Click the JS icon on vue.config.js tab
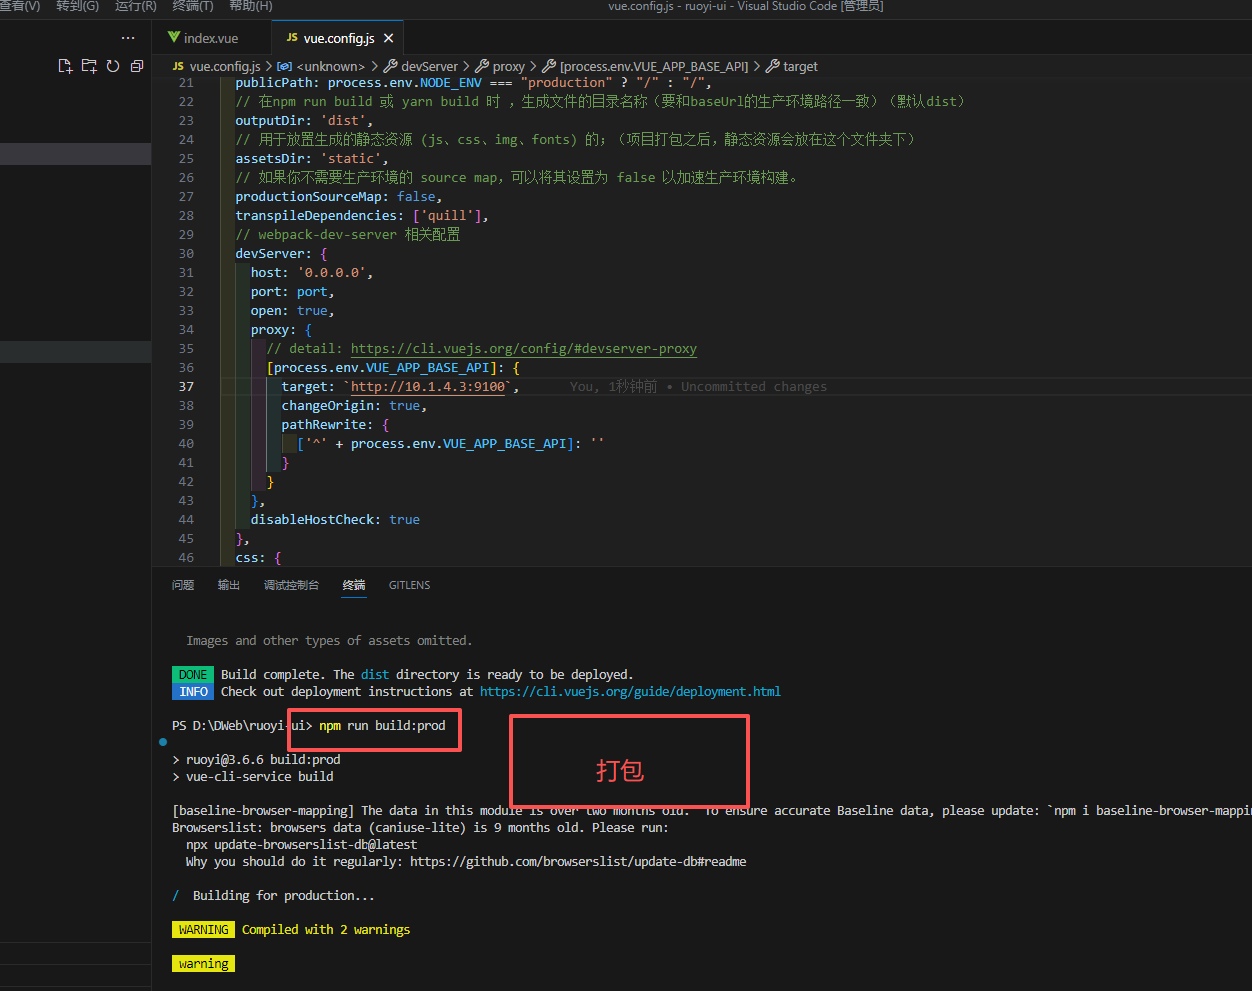Screen dimensions: 1252x991 [x=292, y=38]
